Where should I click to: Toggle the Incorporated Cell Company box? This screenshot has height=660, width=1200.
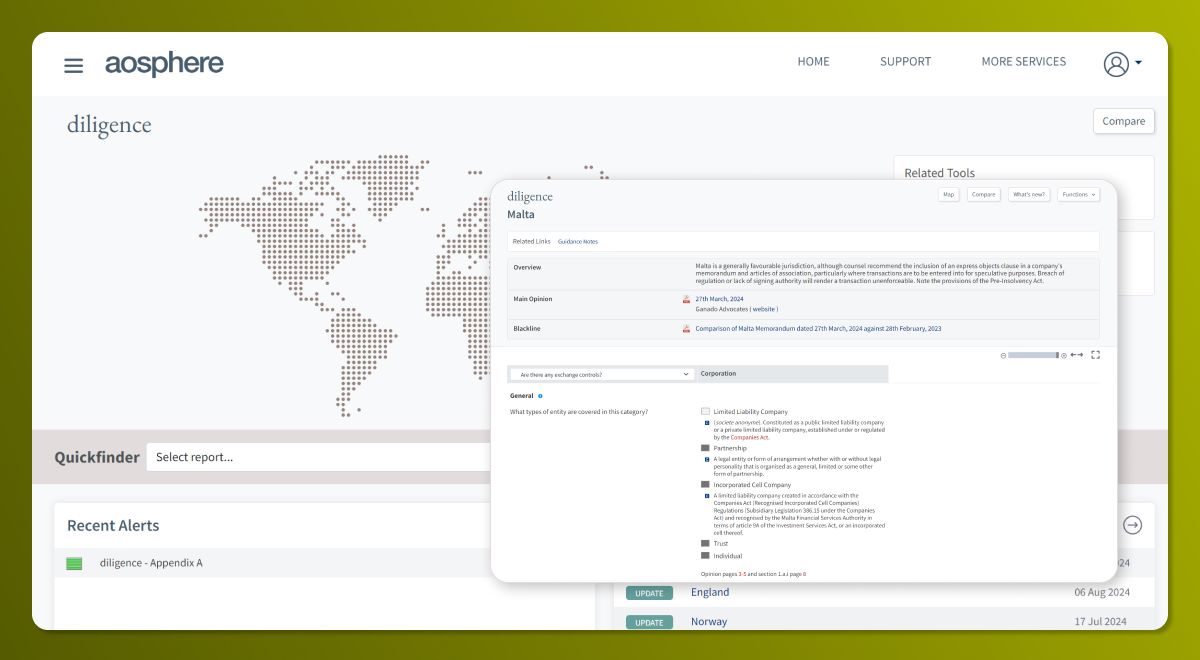(705, 484)
